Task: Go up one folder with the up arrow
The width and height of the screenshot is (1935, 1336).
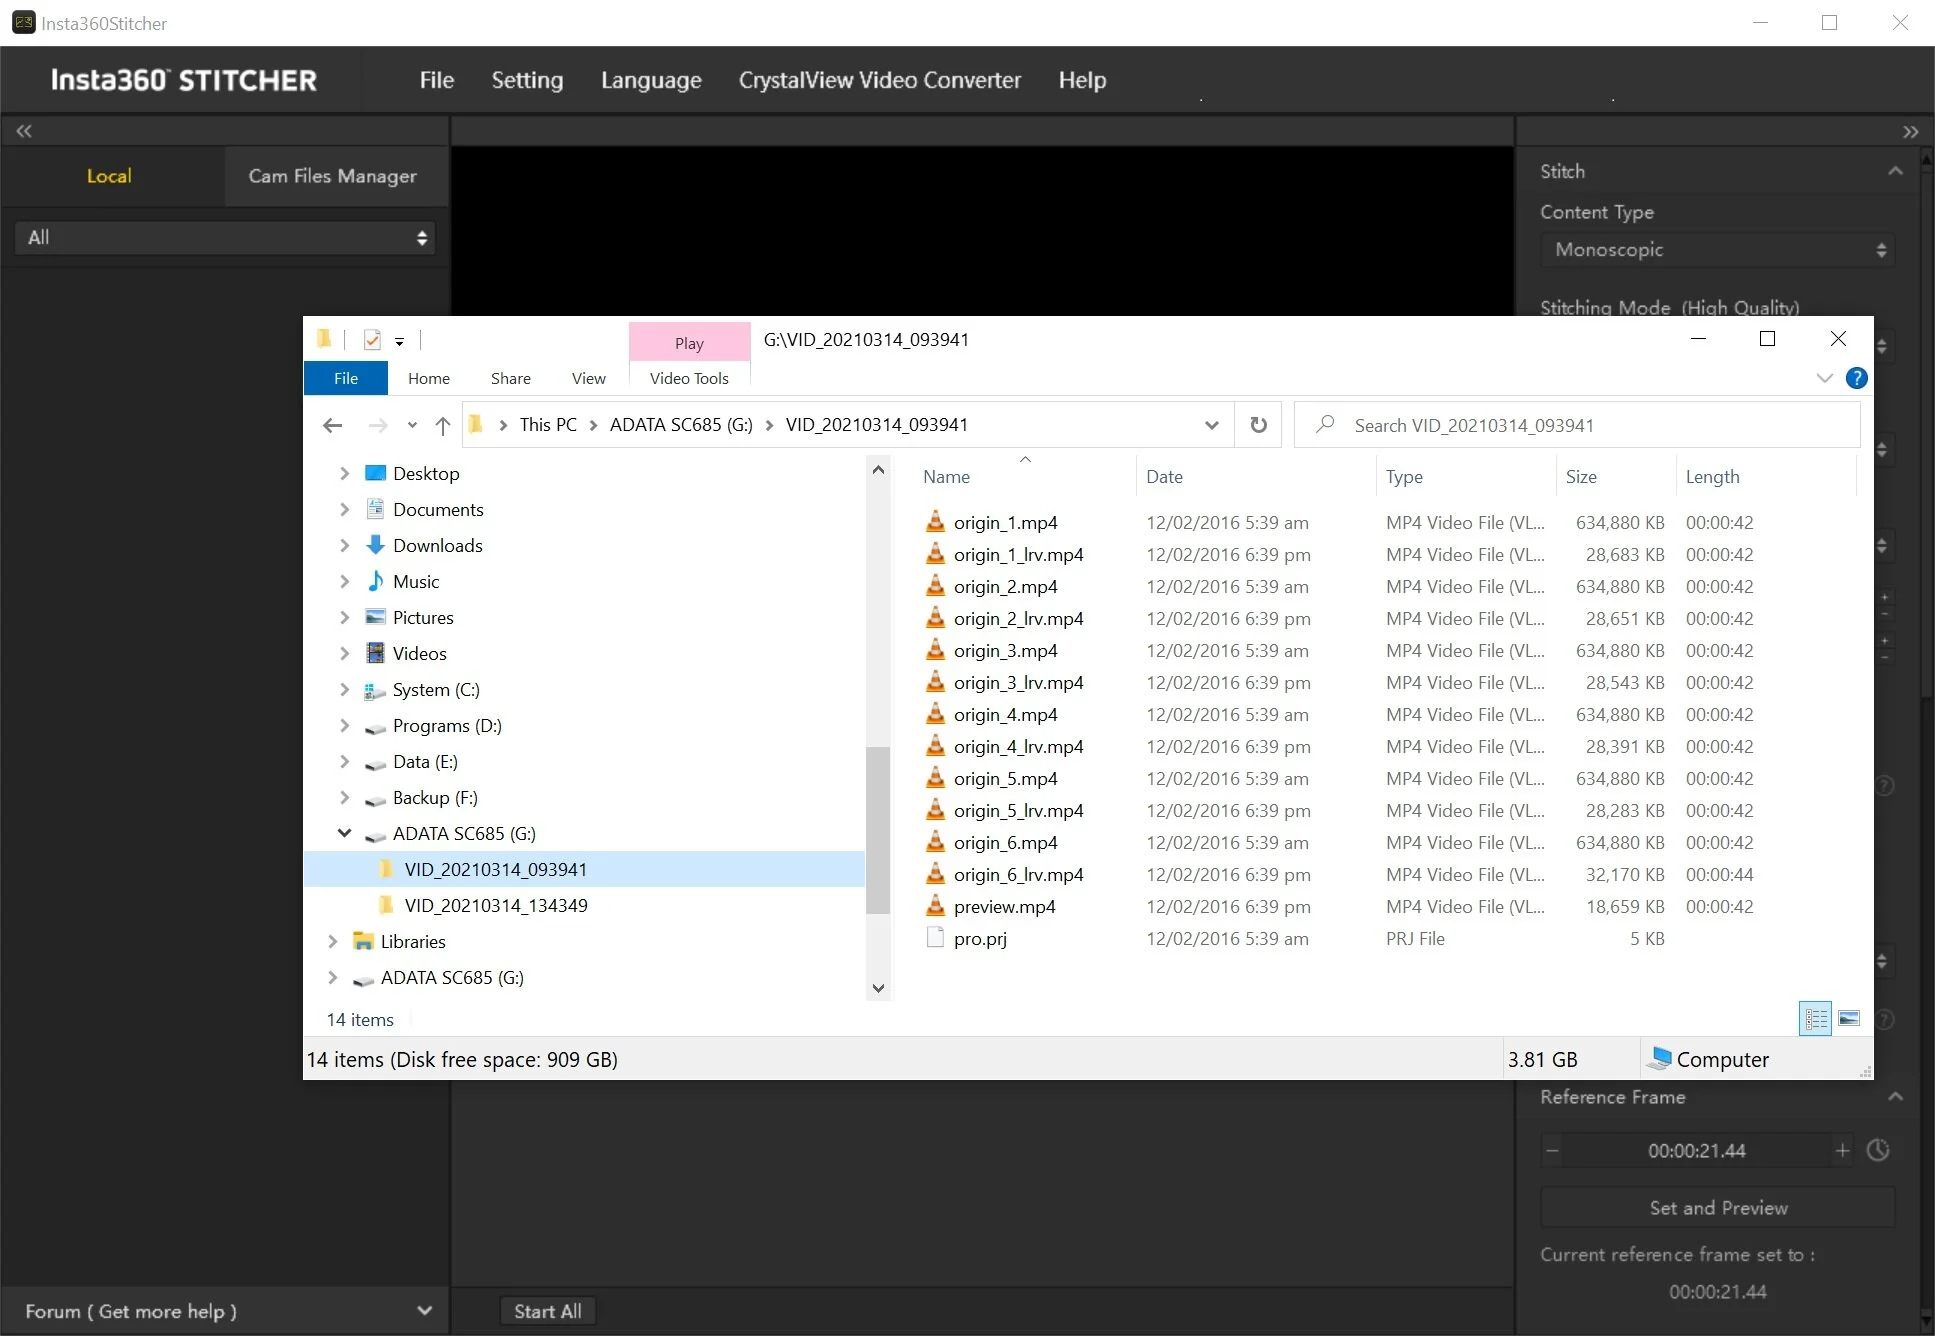Action: tap(442, 425)
